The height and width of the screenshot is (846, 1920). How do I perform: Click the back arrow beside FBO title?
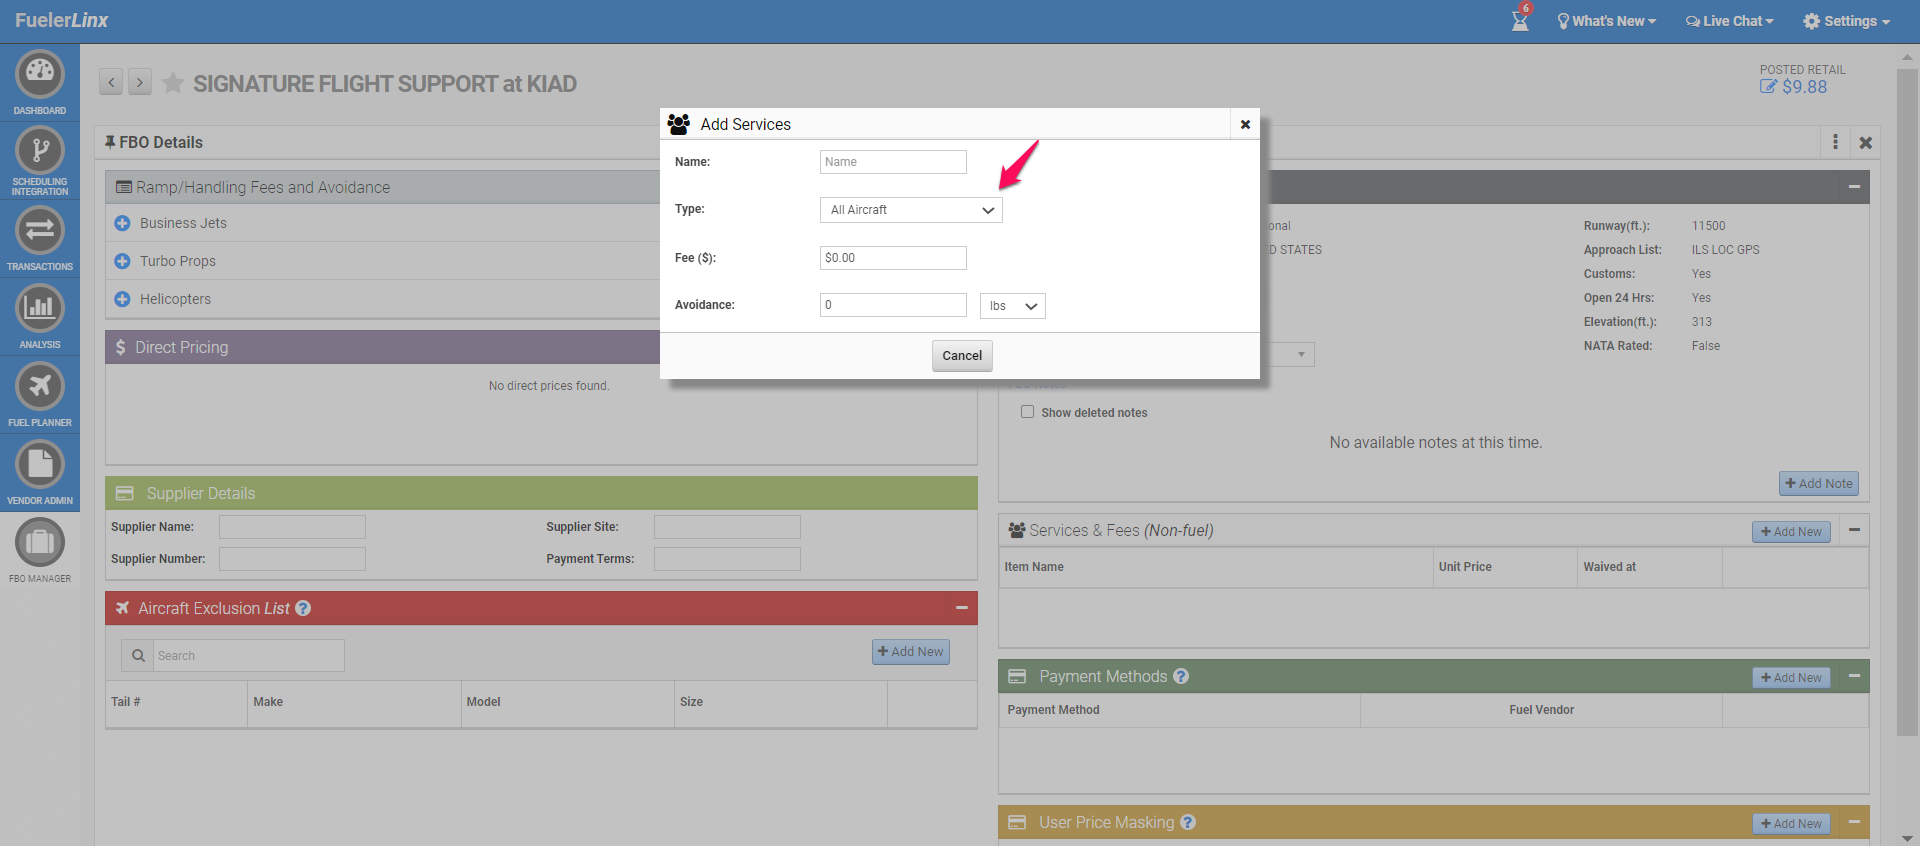tap(111, 82)
